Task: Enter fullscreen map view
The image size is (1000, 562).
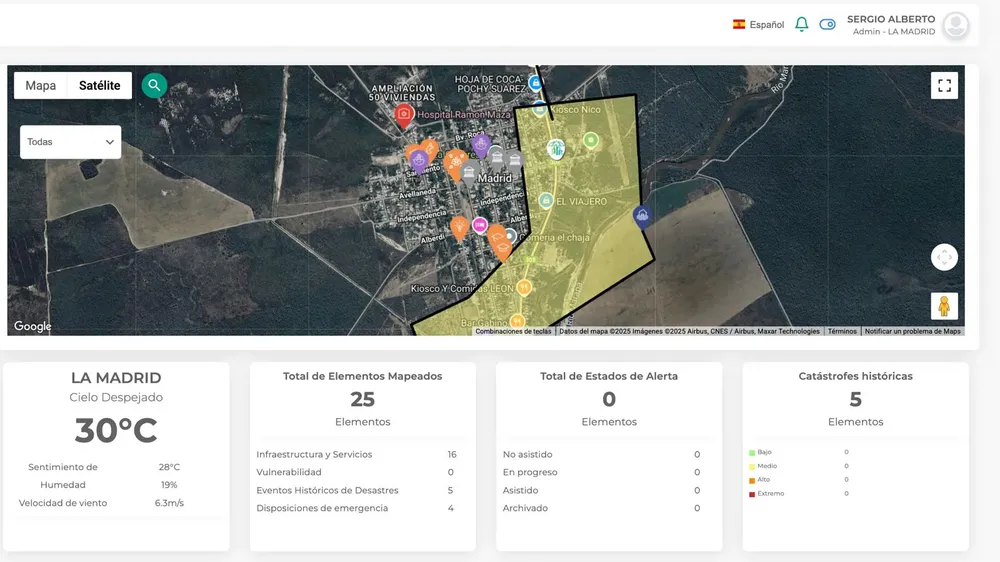Action: click(944, 86)
